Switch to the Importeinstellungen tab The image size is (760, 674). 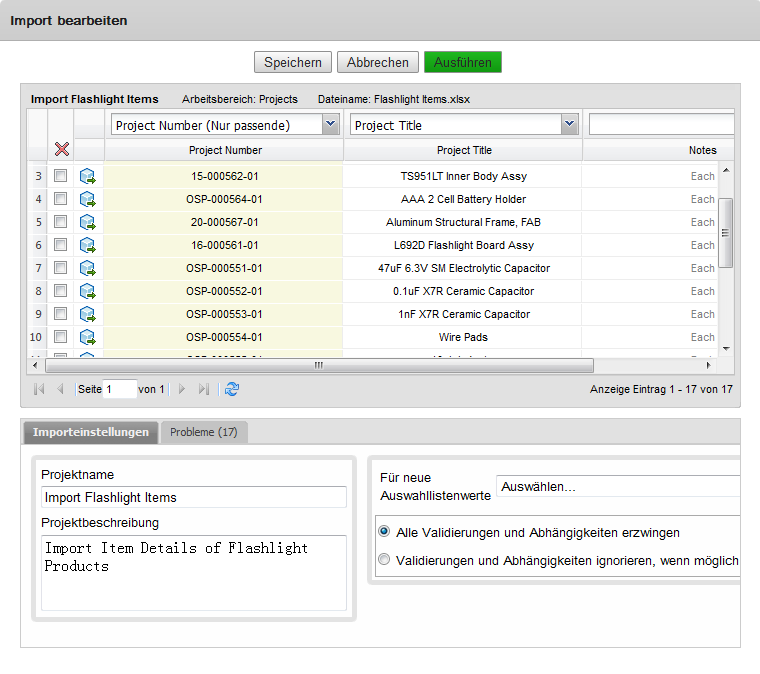(91, 432)
